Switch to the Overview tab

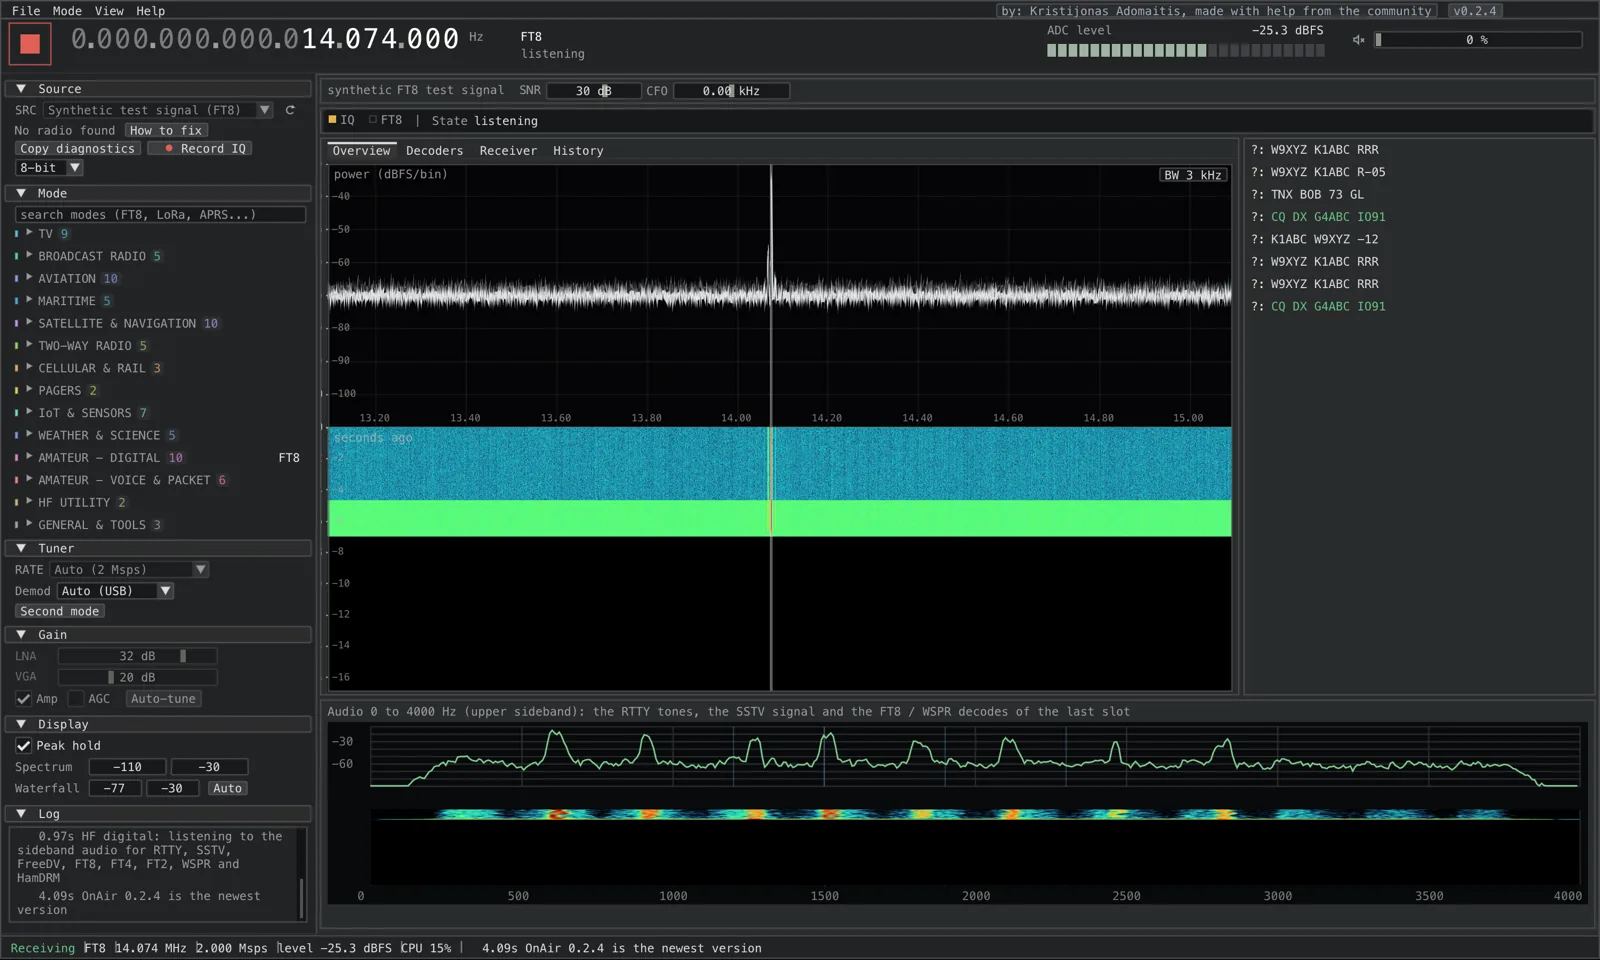[361, 151]
